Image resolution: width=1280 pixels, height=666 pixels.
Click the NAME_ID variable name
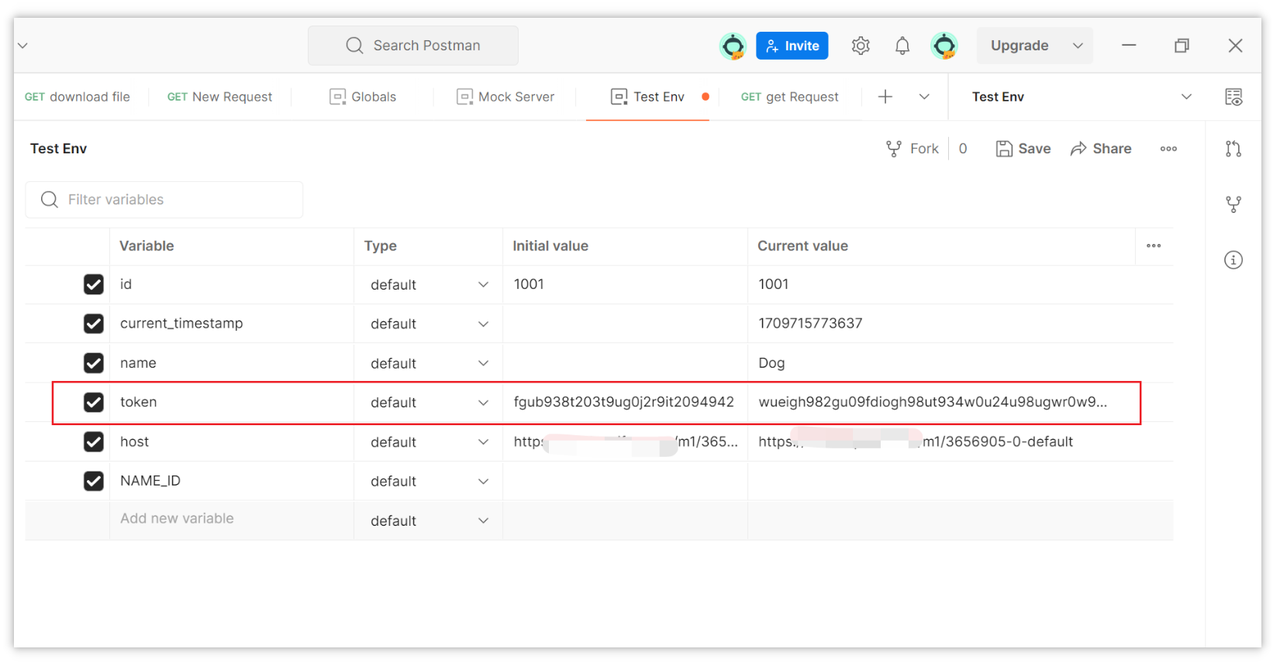pyautogui.click(x=151, y=481)
